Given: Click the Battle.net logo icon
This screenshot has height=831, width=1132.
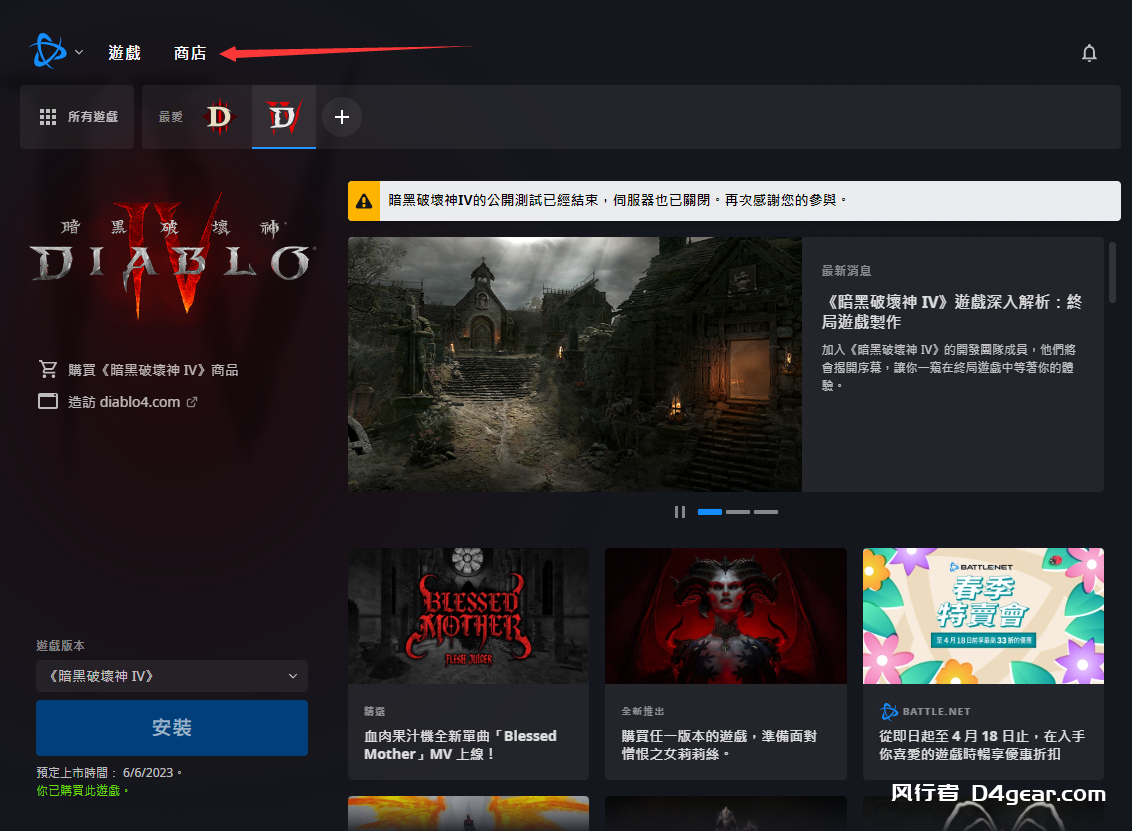Looking at the screenshot, I should (x=47, y=52).
